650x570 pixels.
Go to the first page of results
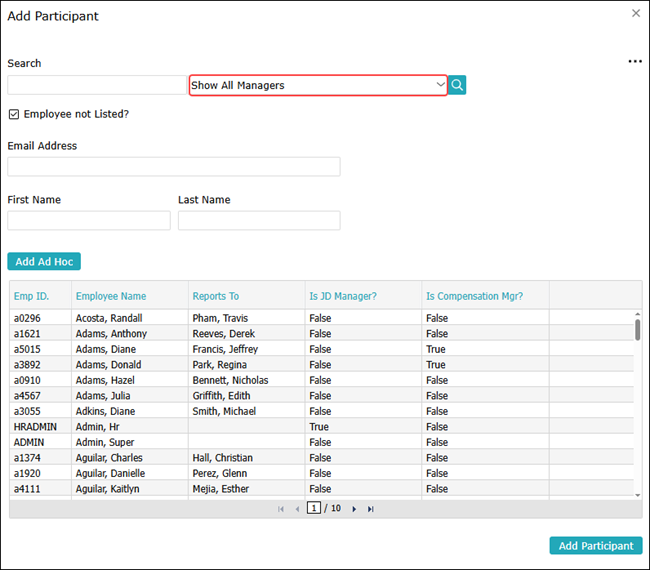281,509
